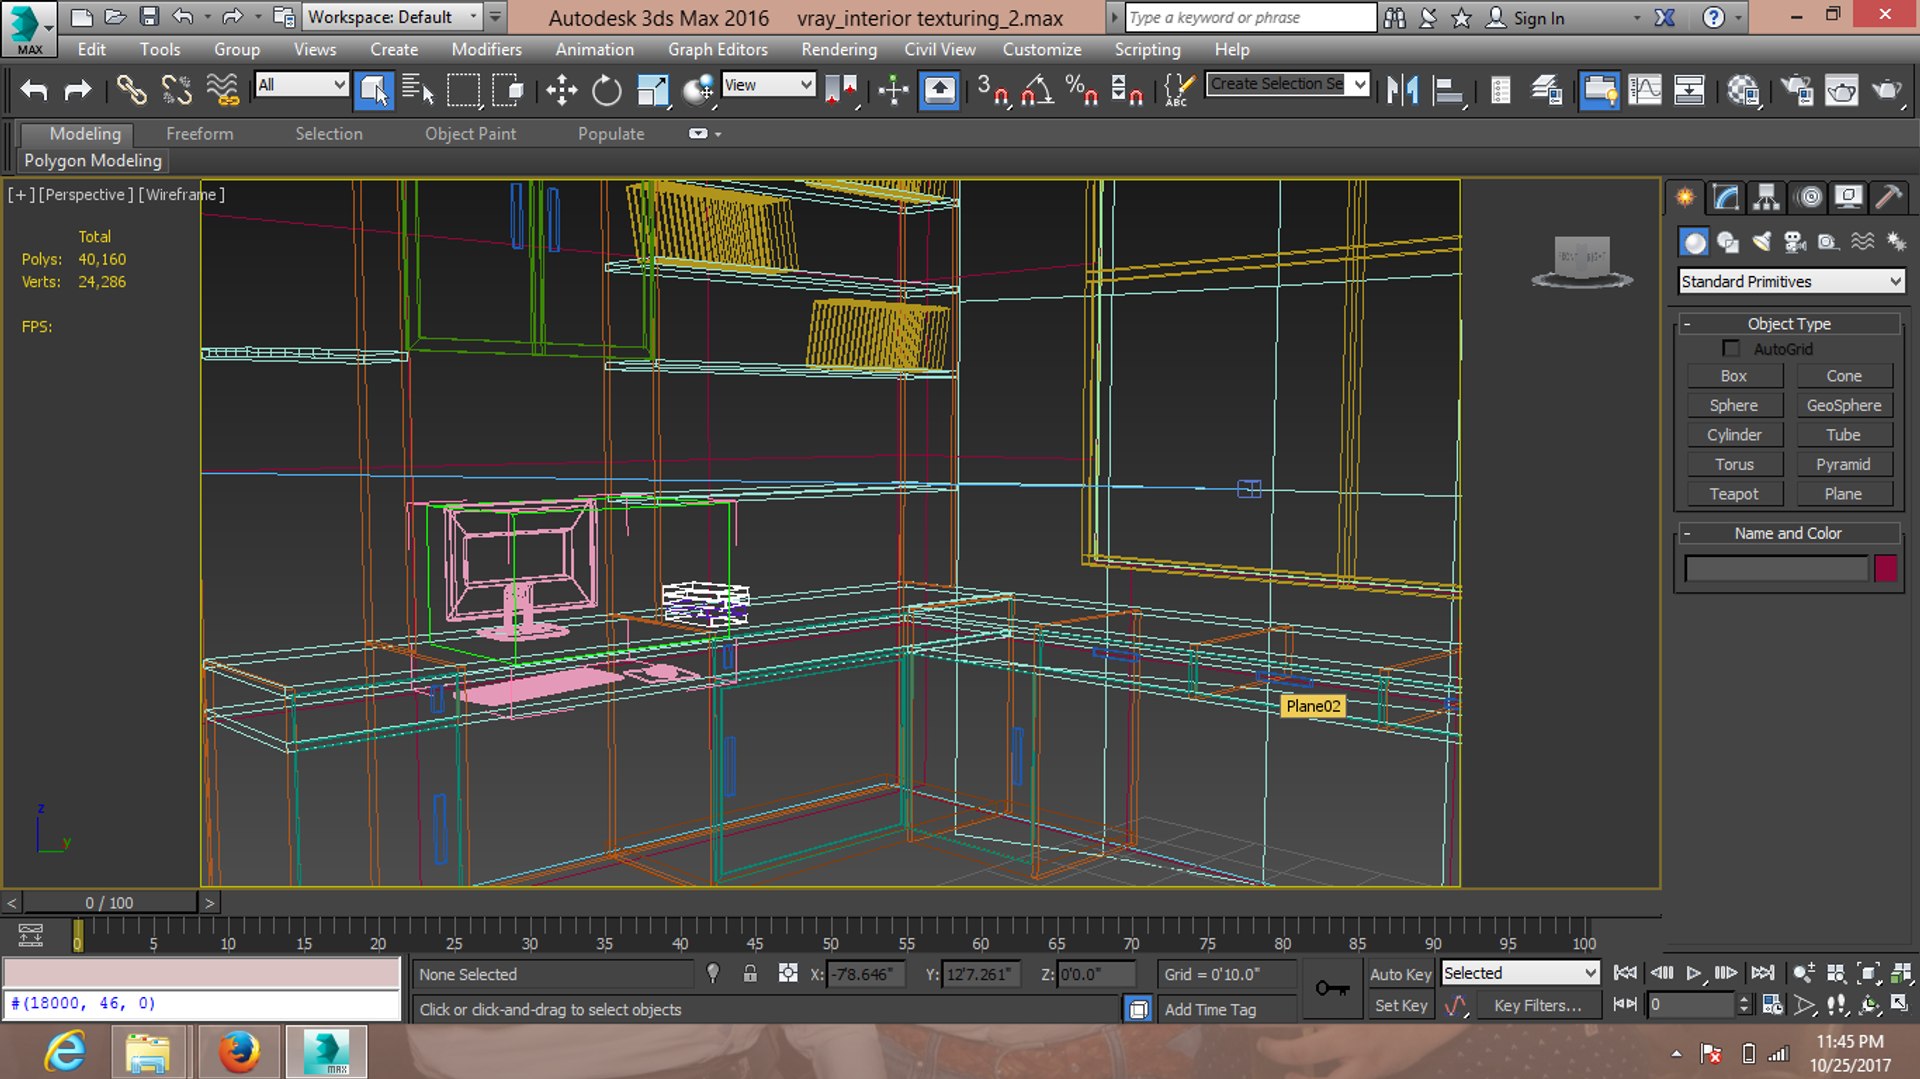Image resolution: width=1920 pixels, height=1079 pixels.
Task: Open the Material Editor icon
Action: tap(1743, 91)
